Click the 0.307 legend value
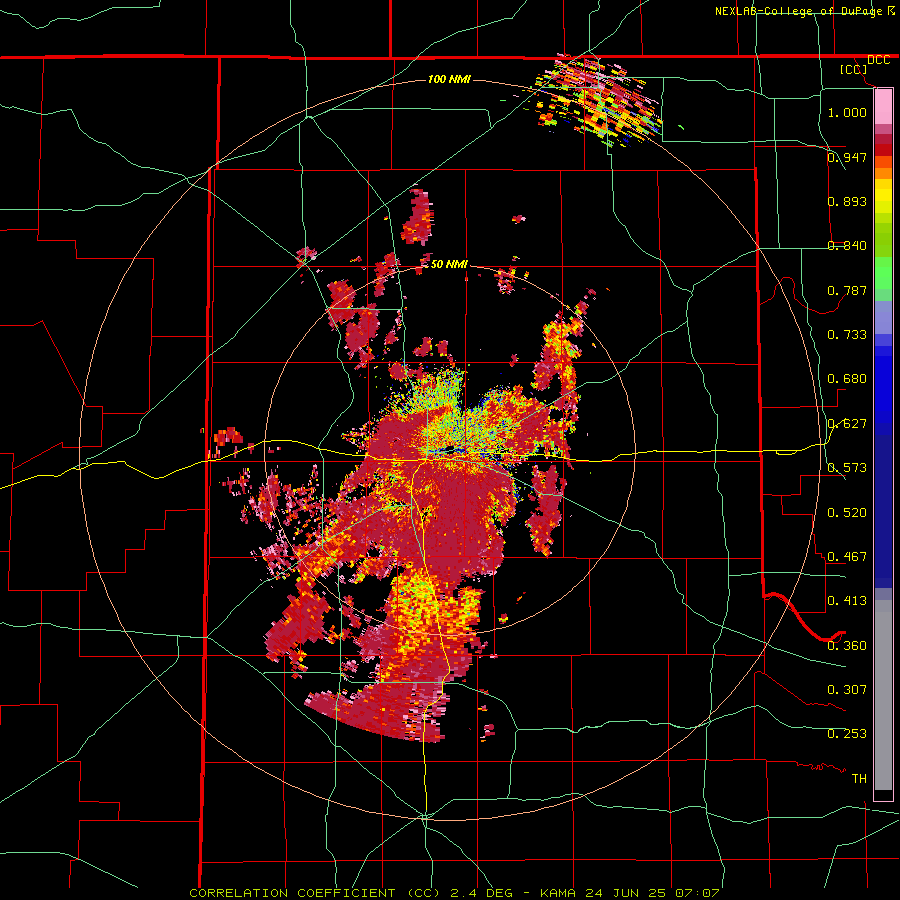 [x=847, y=689]
